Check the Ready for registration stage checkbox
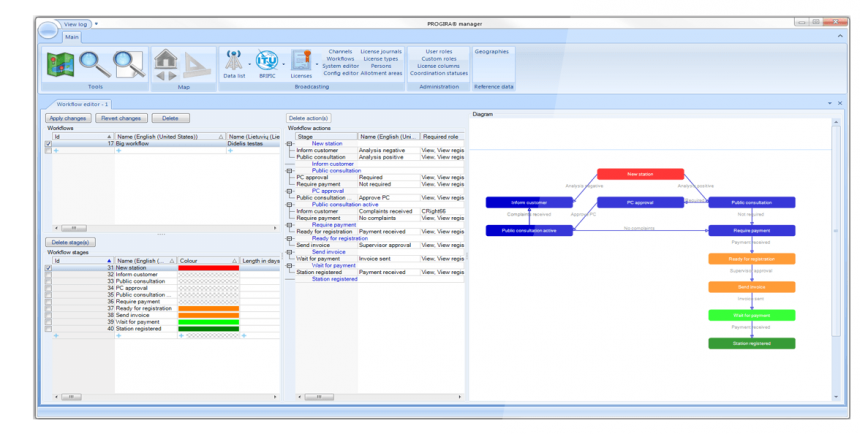 [x=49, y=308]
